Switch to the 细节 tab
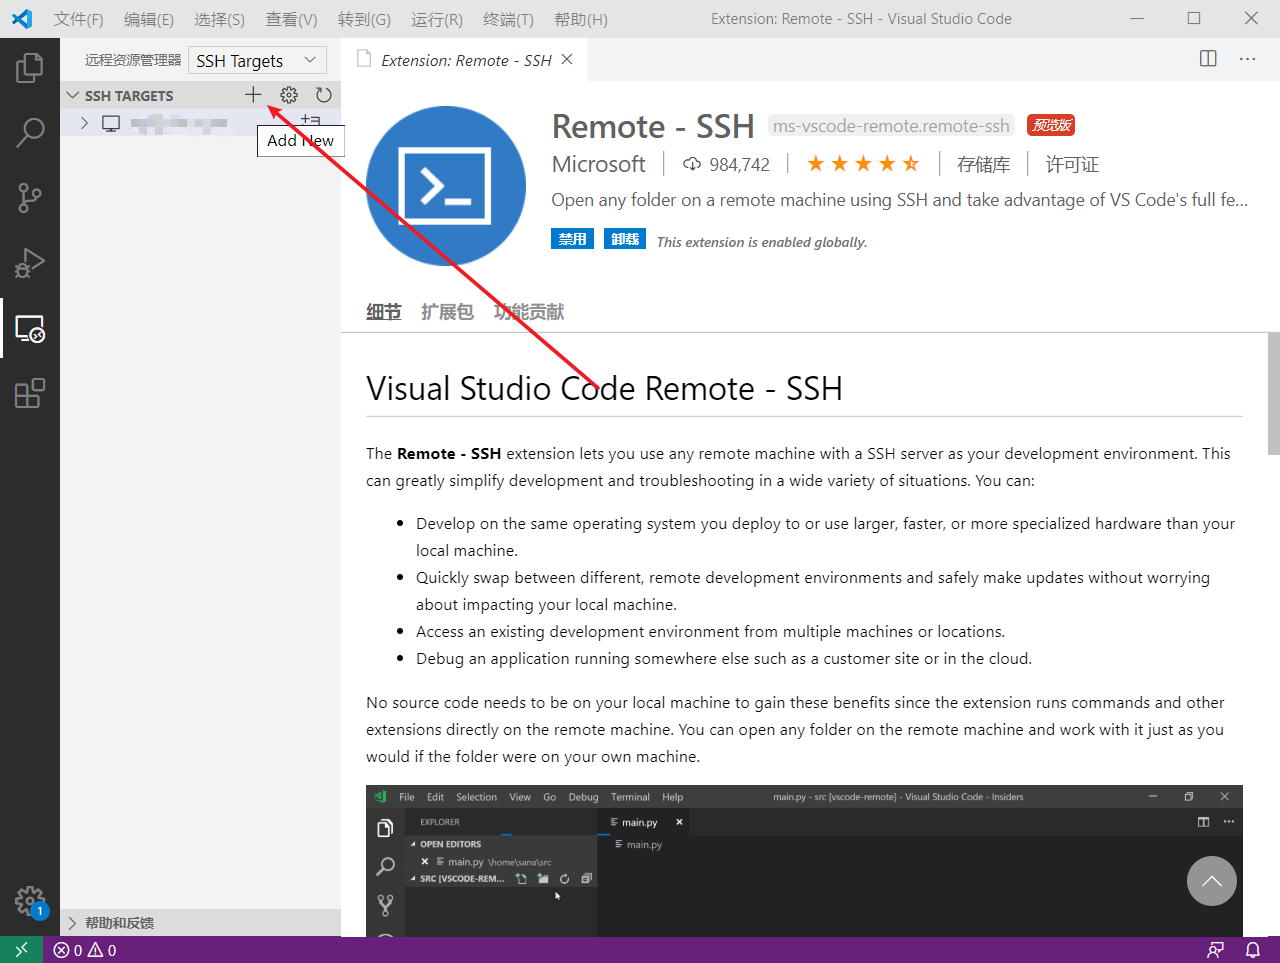Image resolution: width=1280 pixels, height=963 pixels. (383, 312)
